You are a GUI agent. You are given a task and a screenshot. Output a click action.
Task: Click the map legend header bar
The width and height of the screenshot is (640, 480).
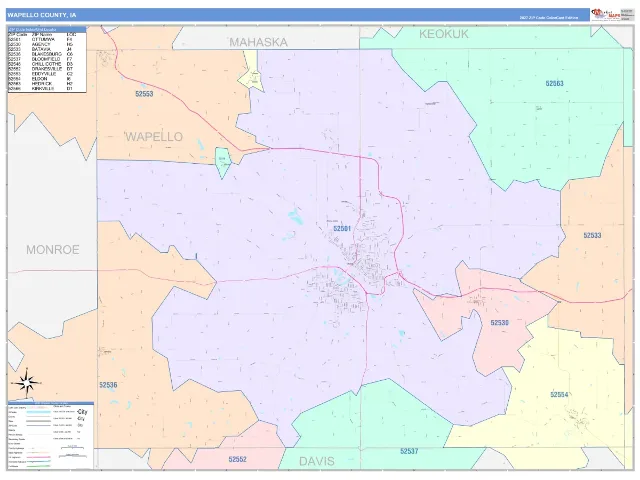tap(51, 403)
